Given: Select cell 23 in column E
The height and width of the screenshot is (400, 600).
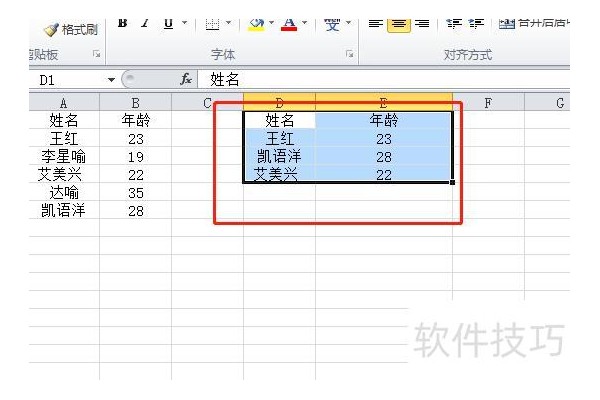Looking at the screenshot, I should pyautogui.click(x=384, y=138).
